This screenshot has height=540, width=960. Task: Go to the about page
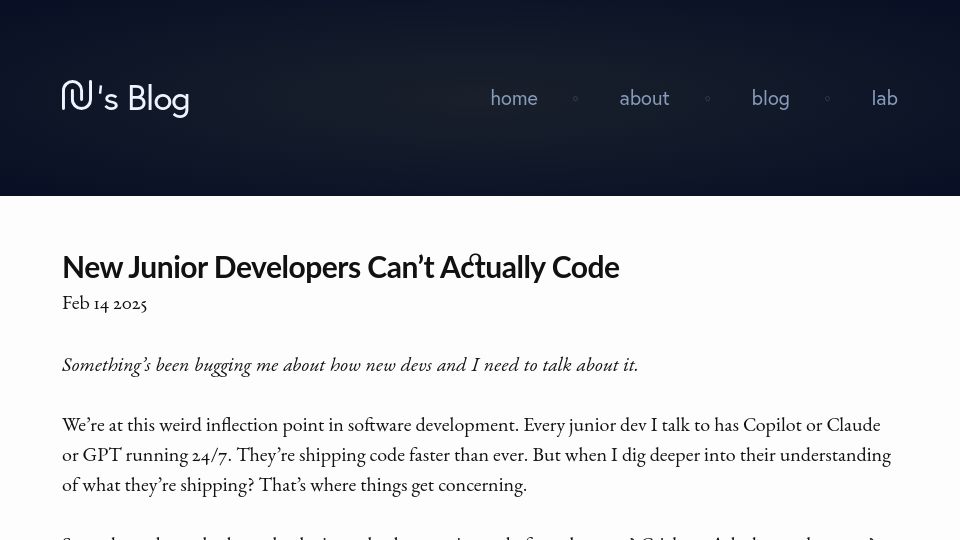pos(644,98)
